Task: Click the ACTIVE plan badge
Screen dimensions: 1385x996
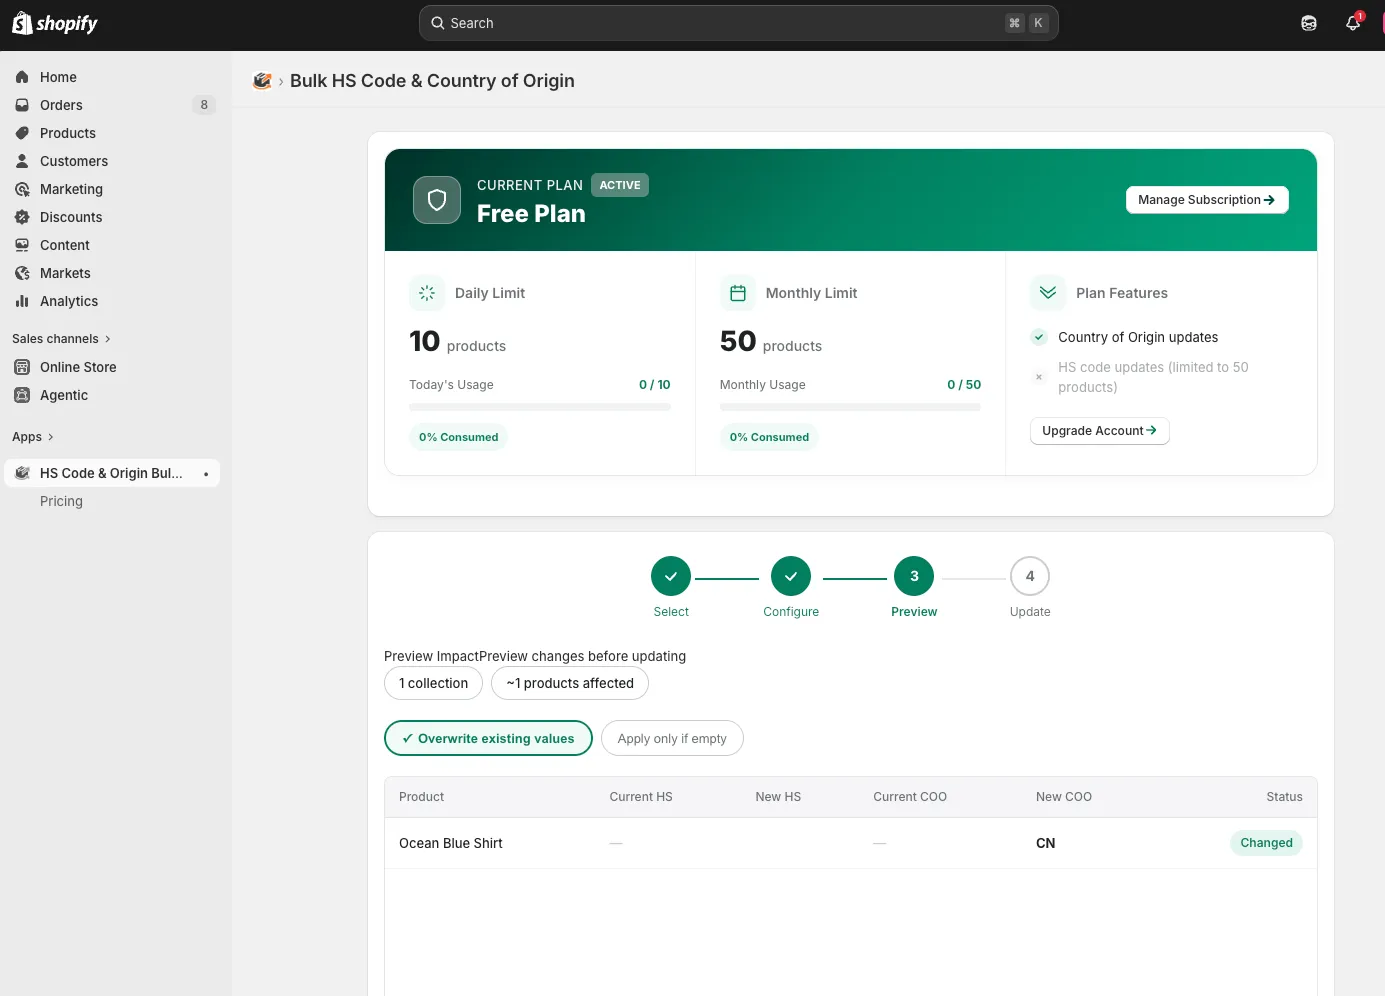Action: point(620,185)
